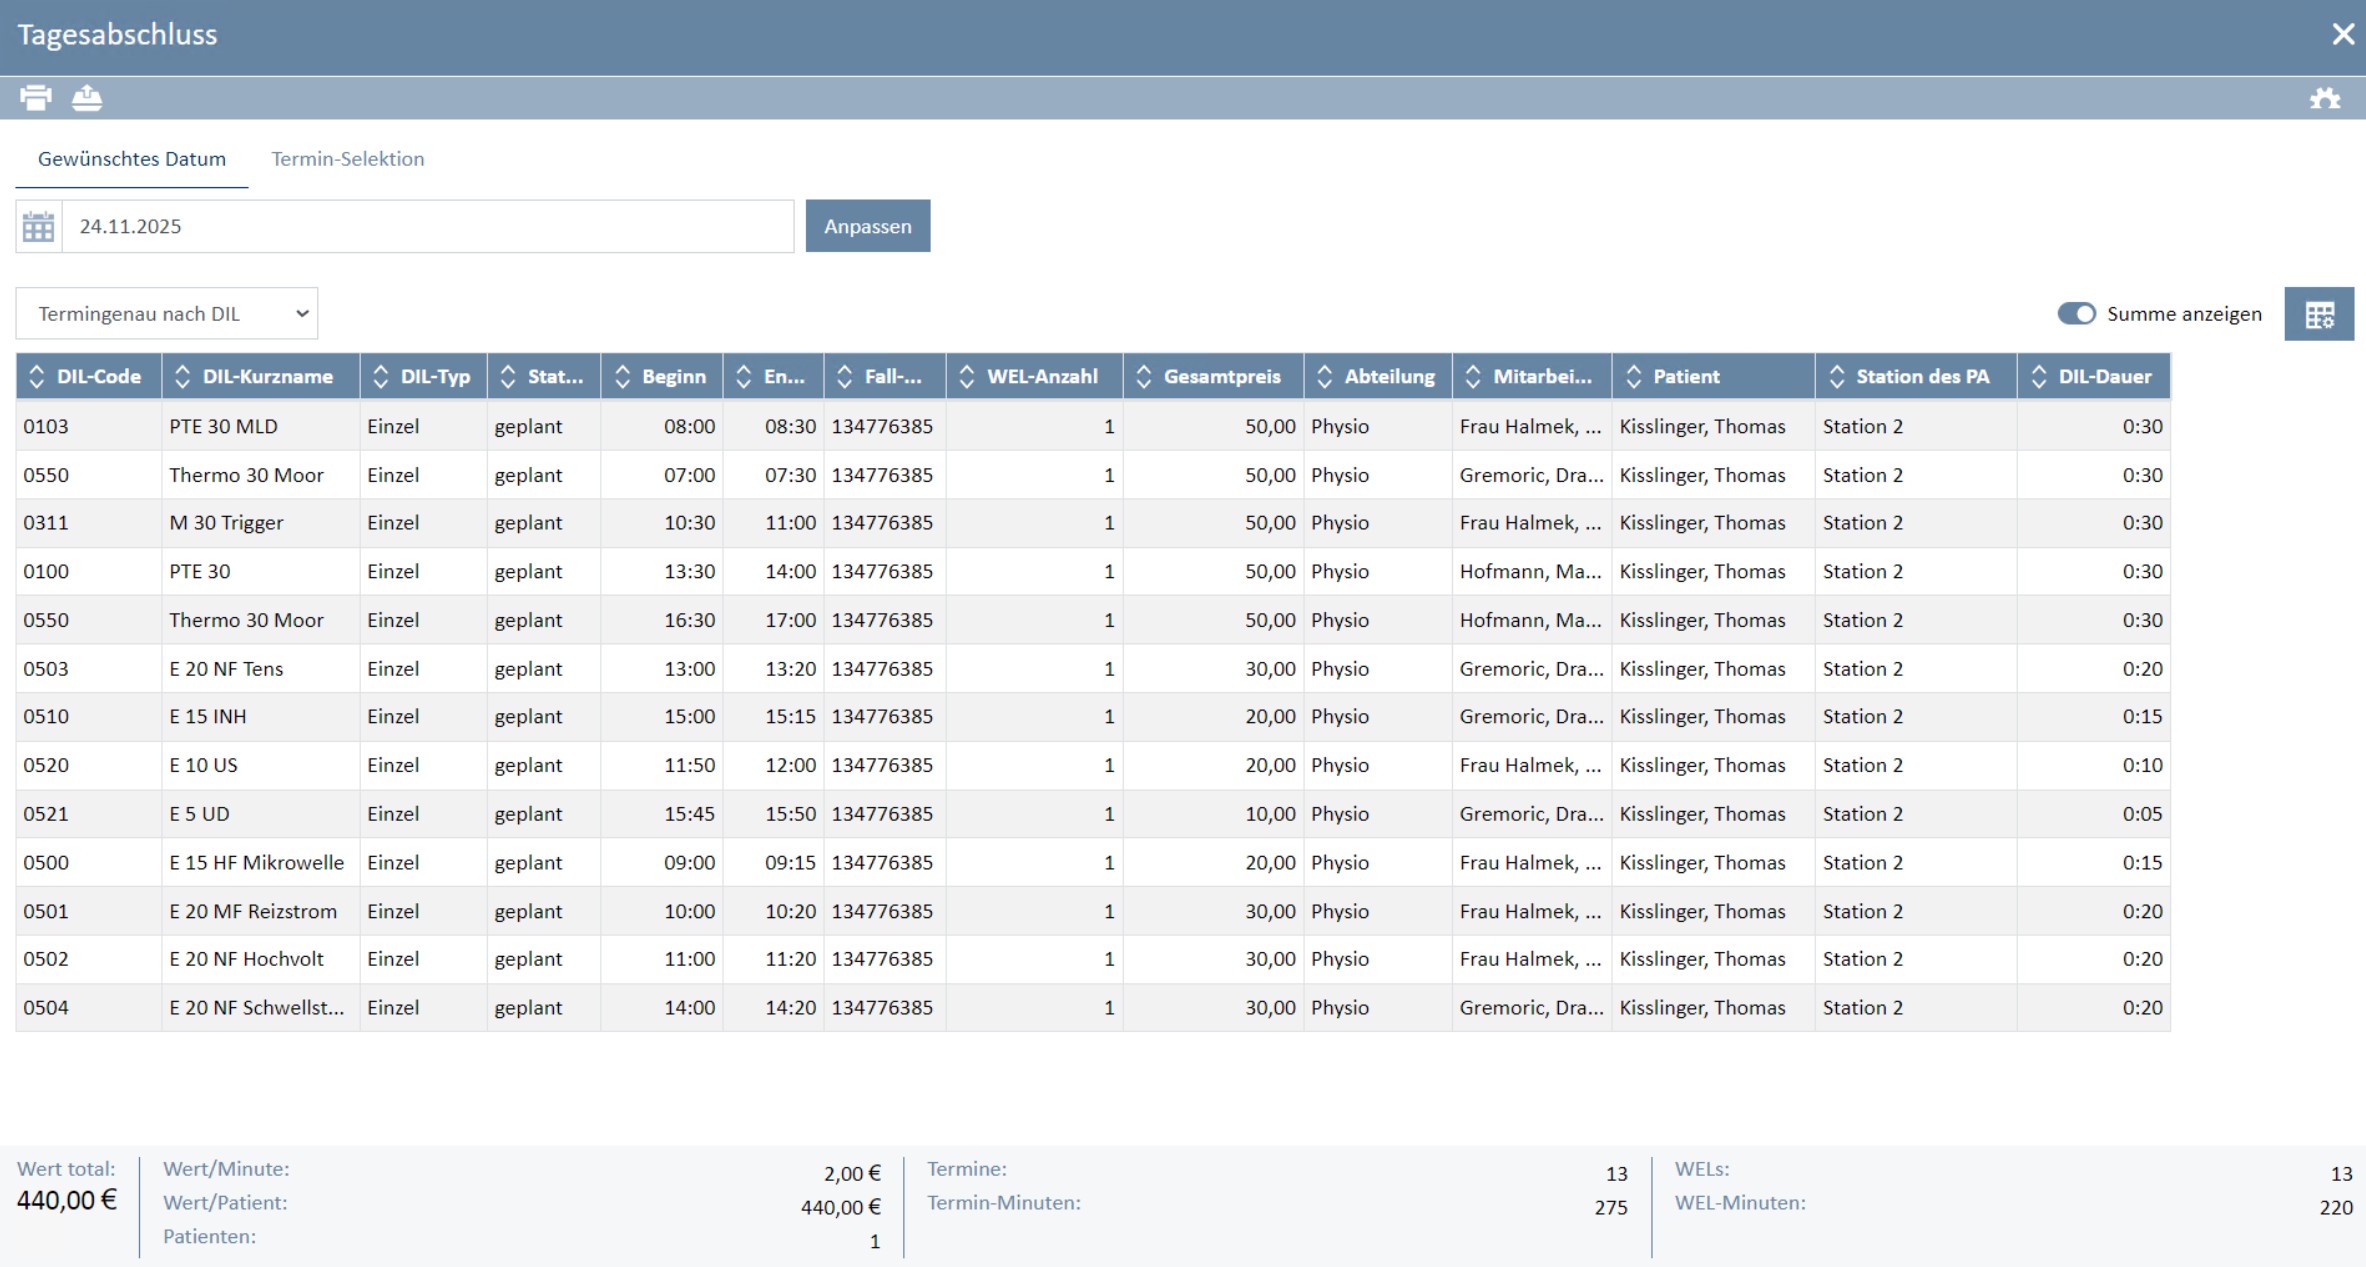The height and width of the screenshot is (1267, 2366).
Task: Open the puzzle-piece extensions icon
Action: click(x=2325, y=98)
